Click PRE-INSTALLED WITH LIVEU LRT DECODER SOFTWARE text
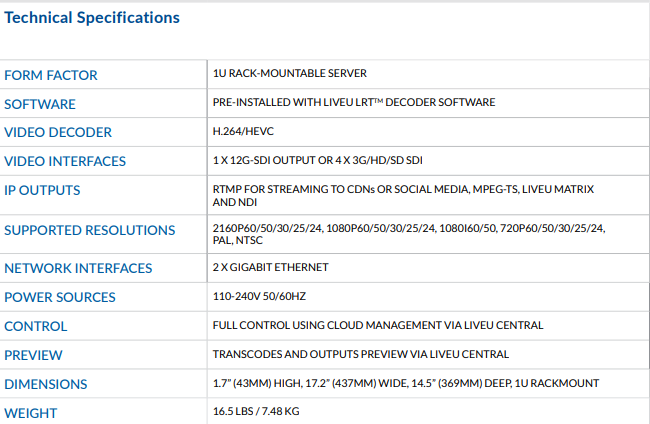Image resolution: width=650 pixels, height=424 pixels. tap(354, 102)
